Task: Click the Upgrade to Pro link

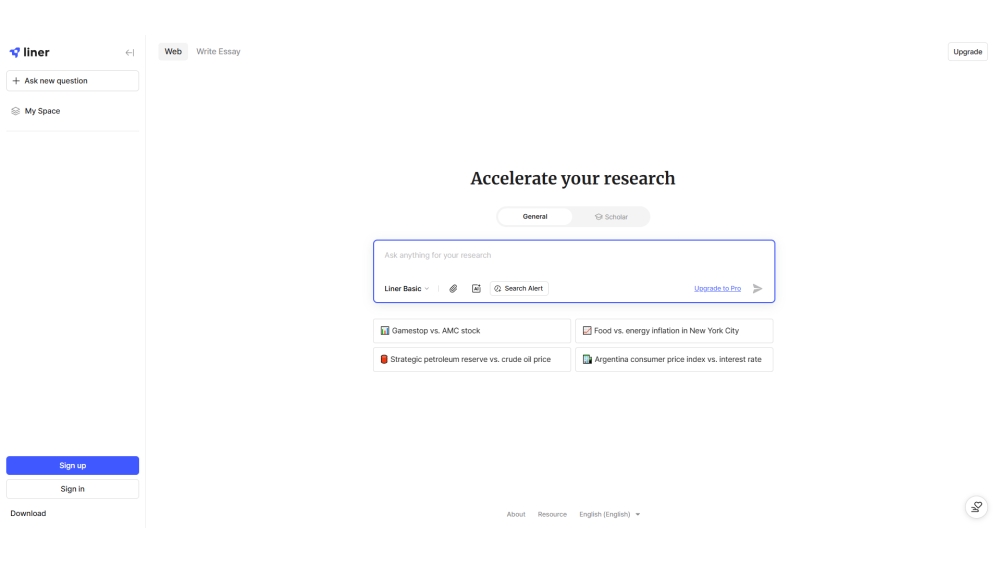Action: coord(717,288)
